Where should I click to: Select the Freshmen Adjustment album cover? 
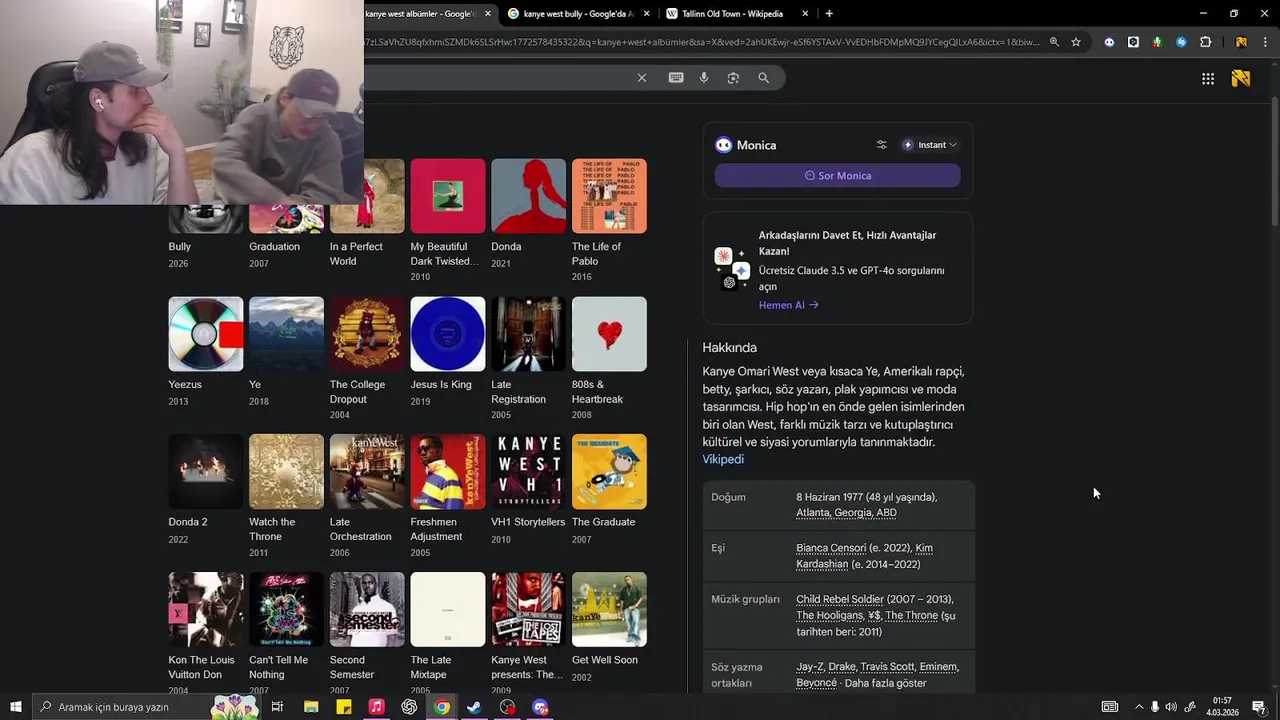(448, 472)
